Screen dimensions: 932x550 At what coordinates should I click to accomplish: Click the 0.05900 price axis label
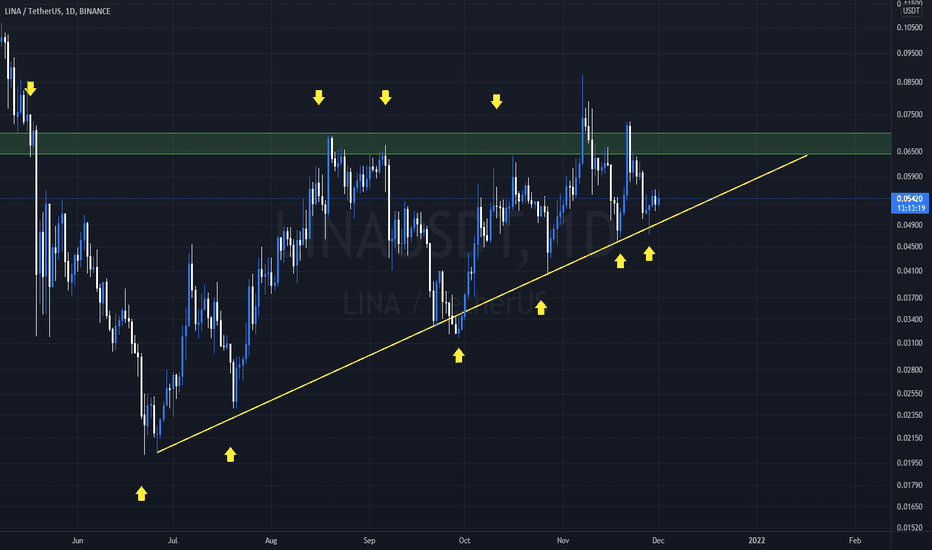click(909, 177)
